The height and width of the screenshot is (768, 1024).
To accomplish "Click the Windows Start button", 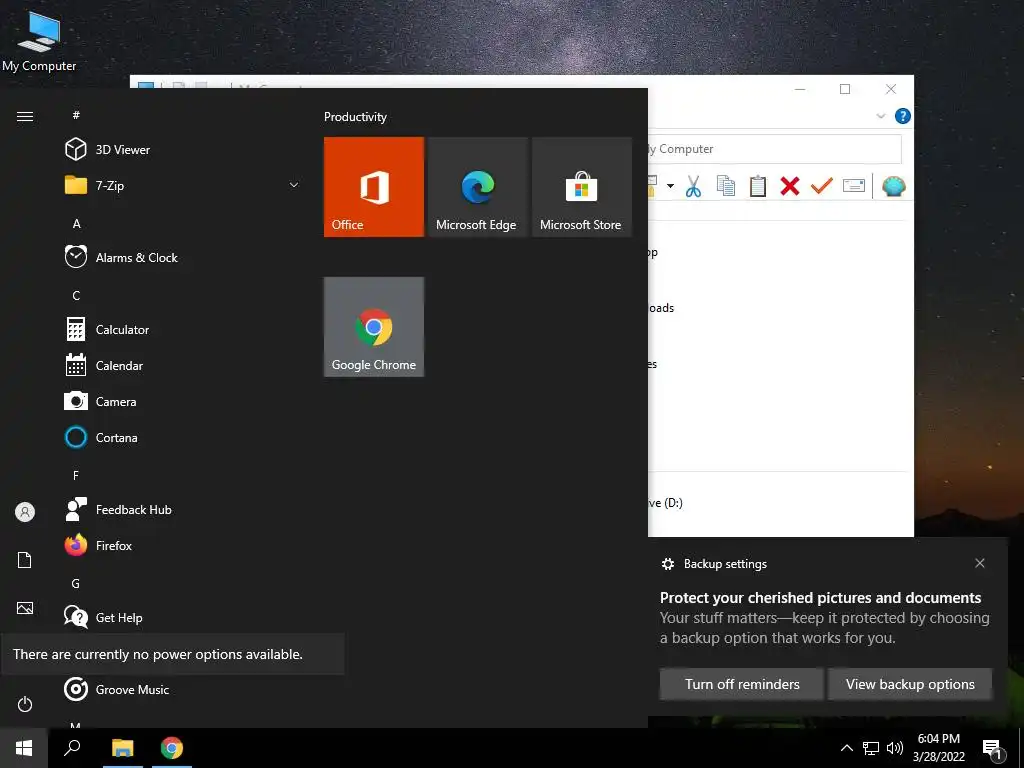I will coord(24,748).
